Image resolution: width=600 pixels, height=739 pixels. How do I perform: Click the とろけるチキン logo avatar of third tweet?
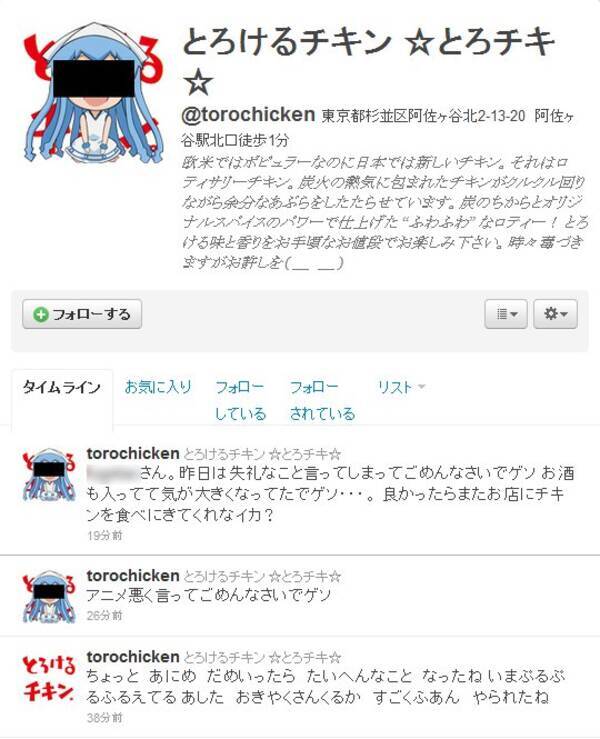click(x=49, y=678)
